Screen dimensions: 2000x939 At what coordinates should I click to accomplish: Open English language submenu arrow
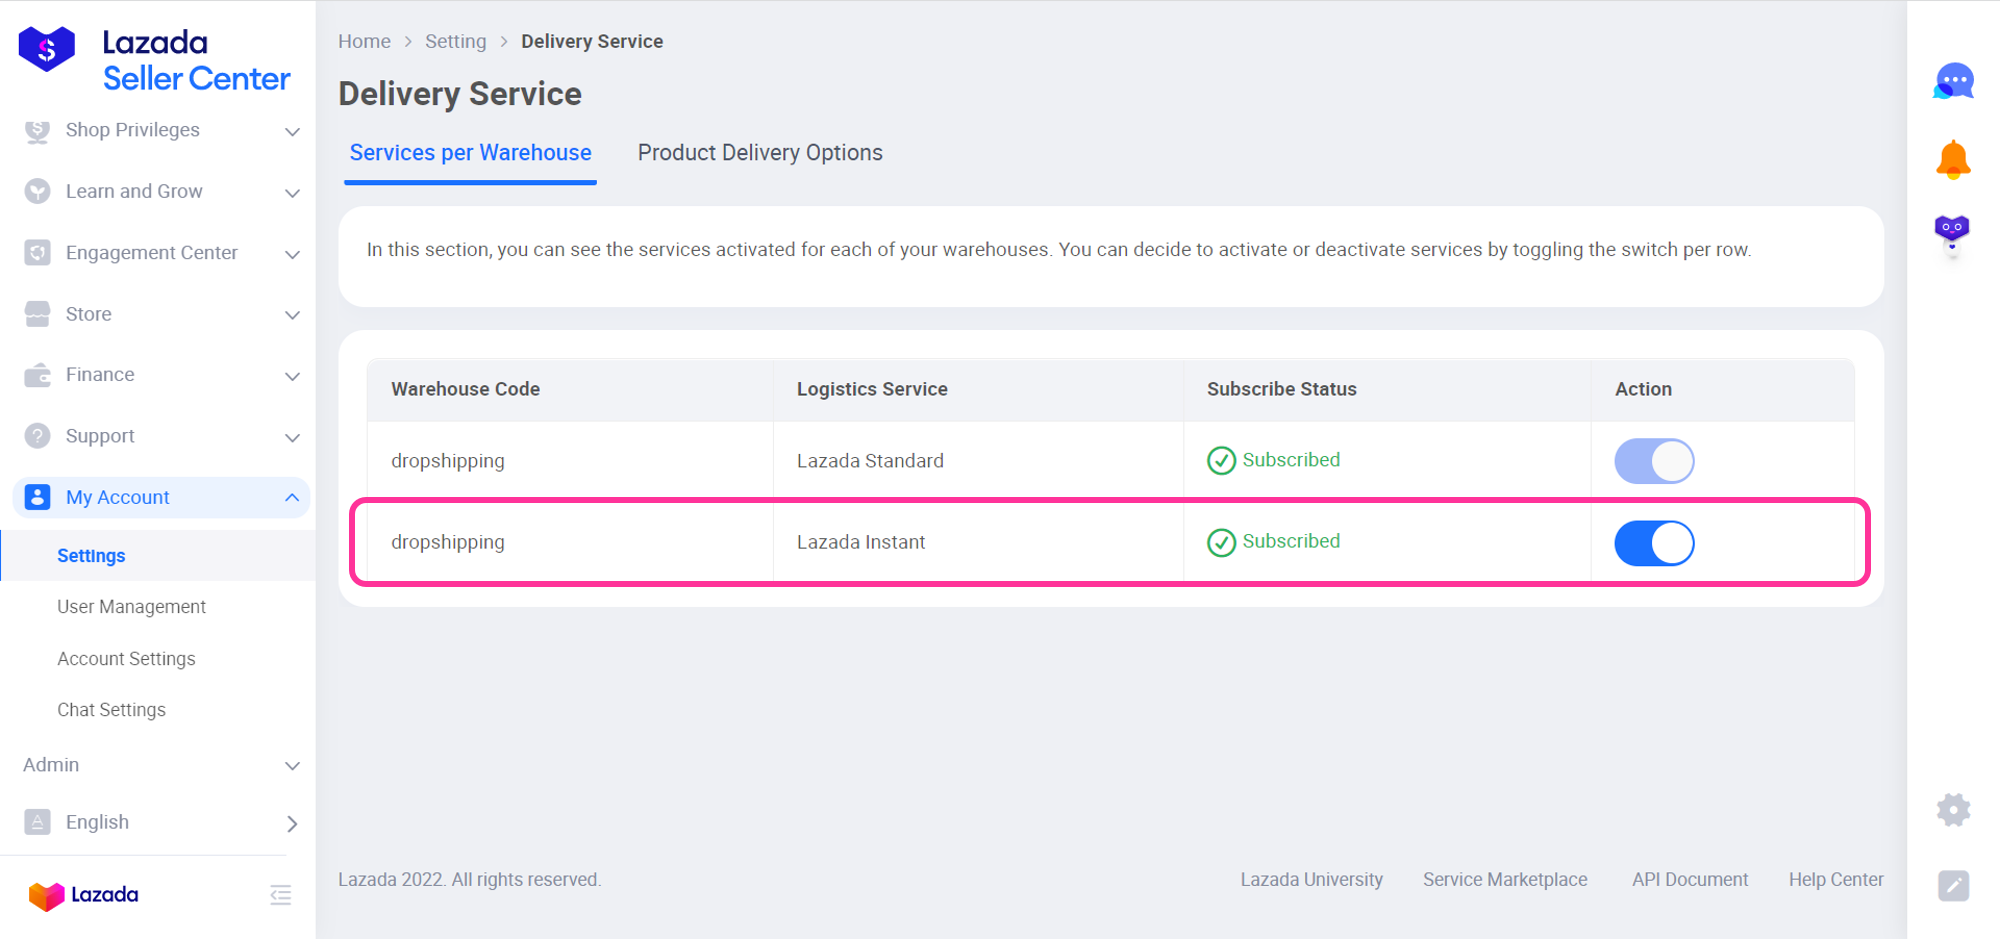[x=292, y=823]
